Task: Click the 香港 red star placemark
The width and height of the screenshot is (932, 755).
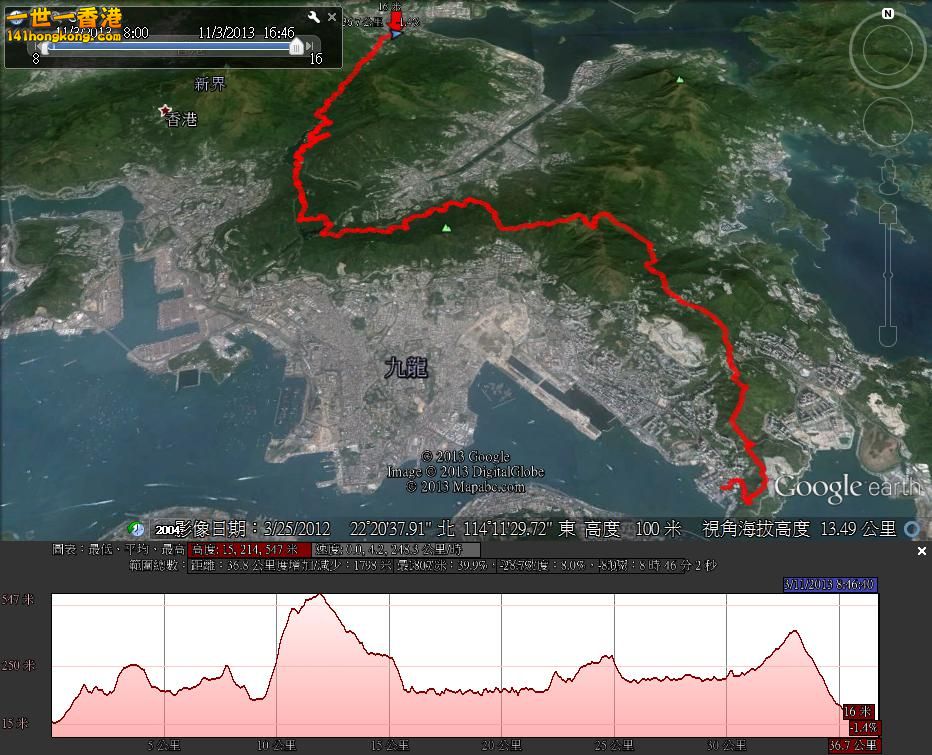Action: pos(165,112)
